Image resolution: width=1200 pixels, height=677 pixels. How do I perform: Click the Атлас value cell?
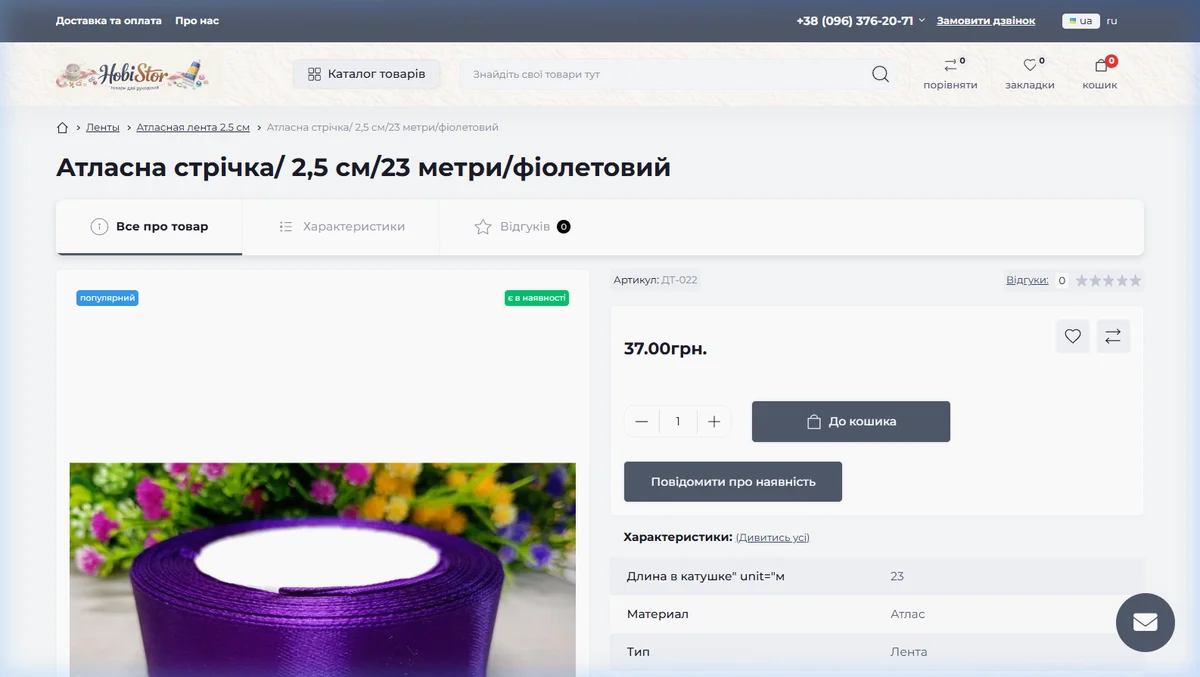point(908,614)
